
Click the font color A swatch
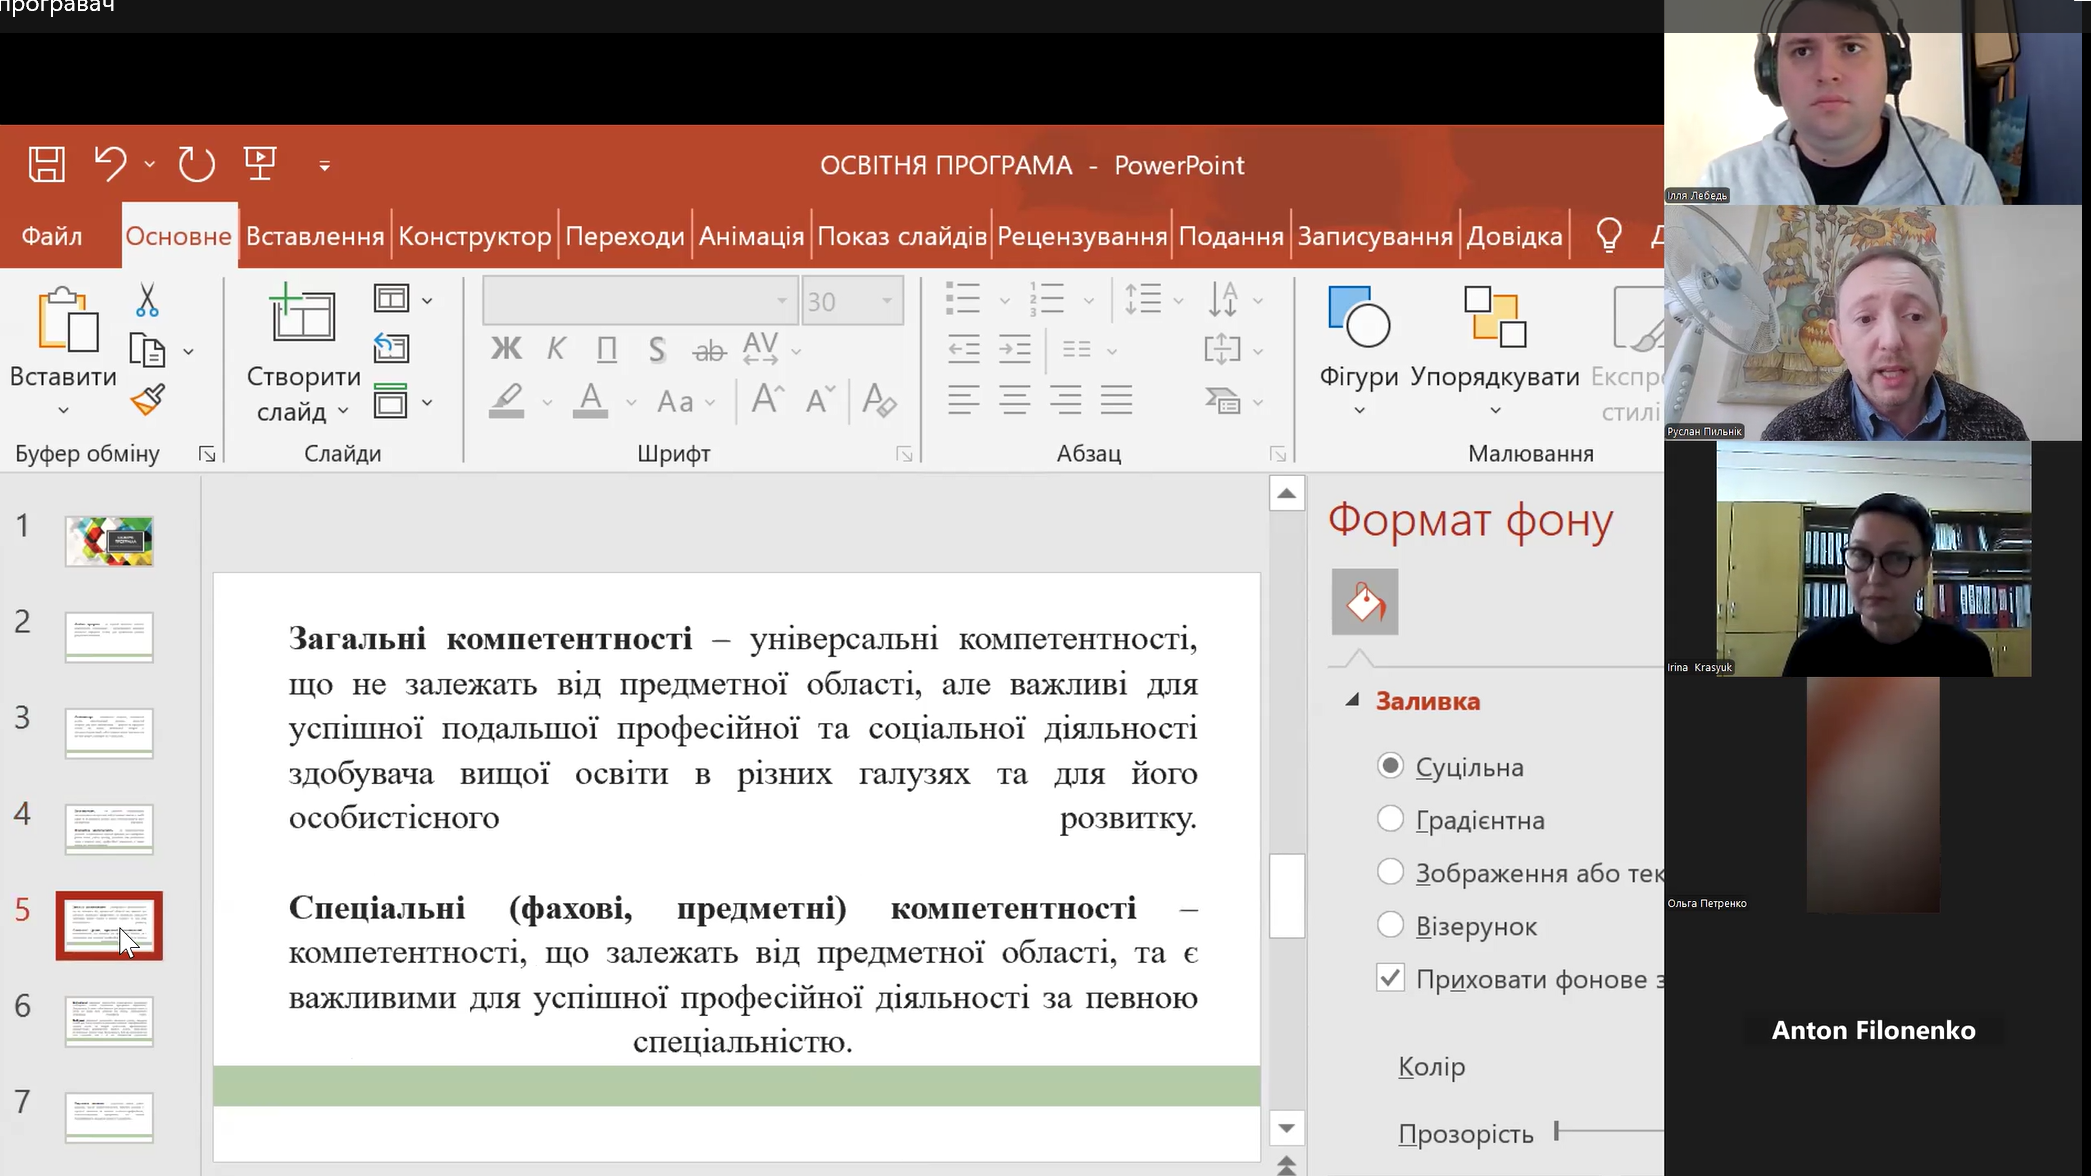pos(591,401)
